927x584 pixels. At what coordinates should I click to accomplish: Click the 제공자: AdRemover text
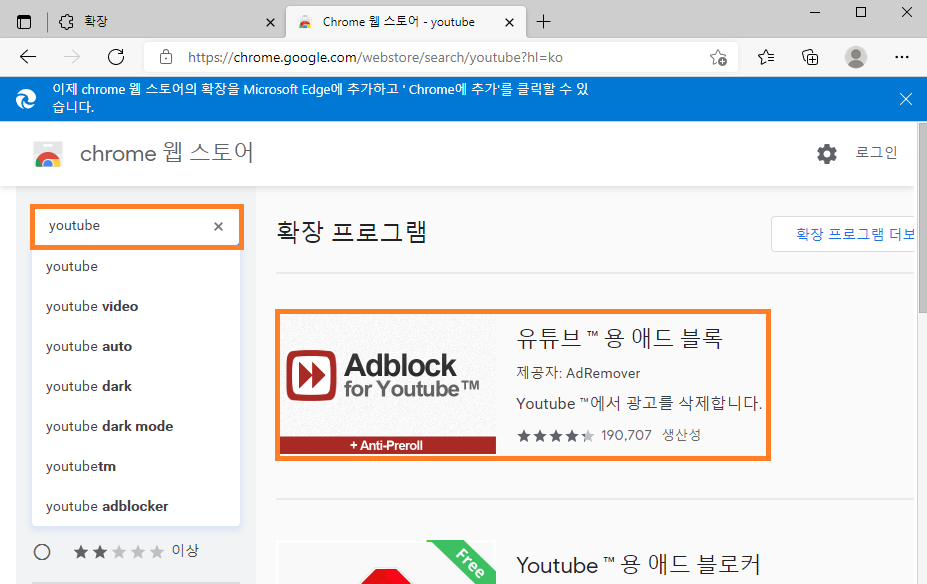point(578,373)
